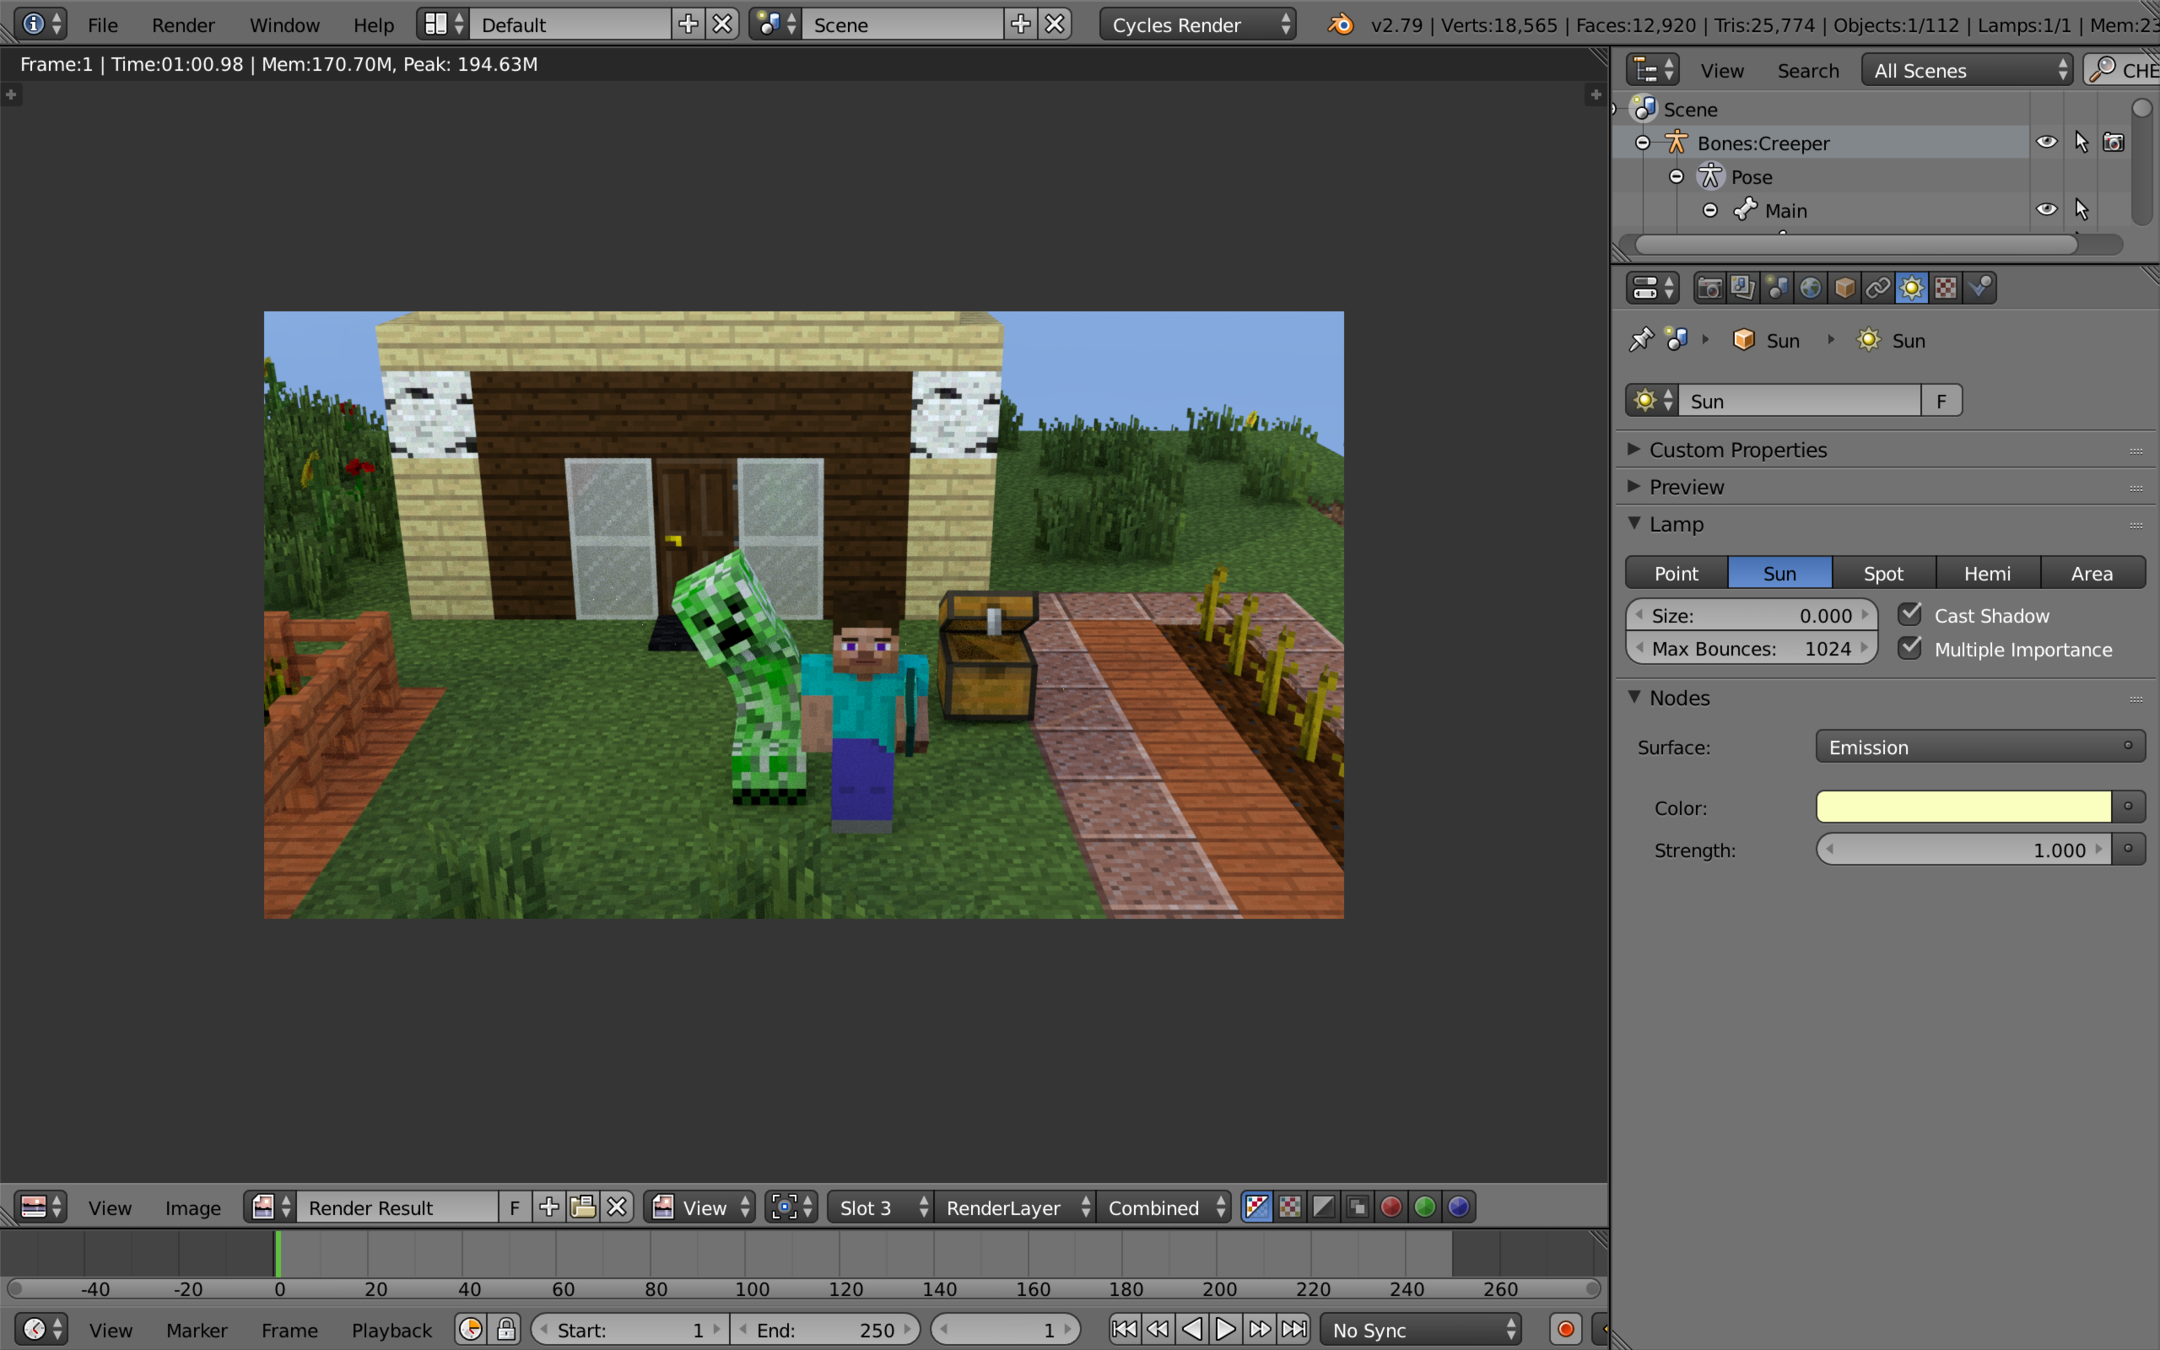2160x1350 pixels.
Task: Toggle the red channel display
Action: tap(1390, 1208)
